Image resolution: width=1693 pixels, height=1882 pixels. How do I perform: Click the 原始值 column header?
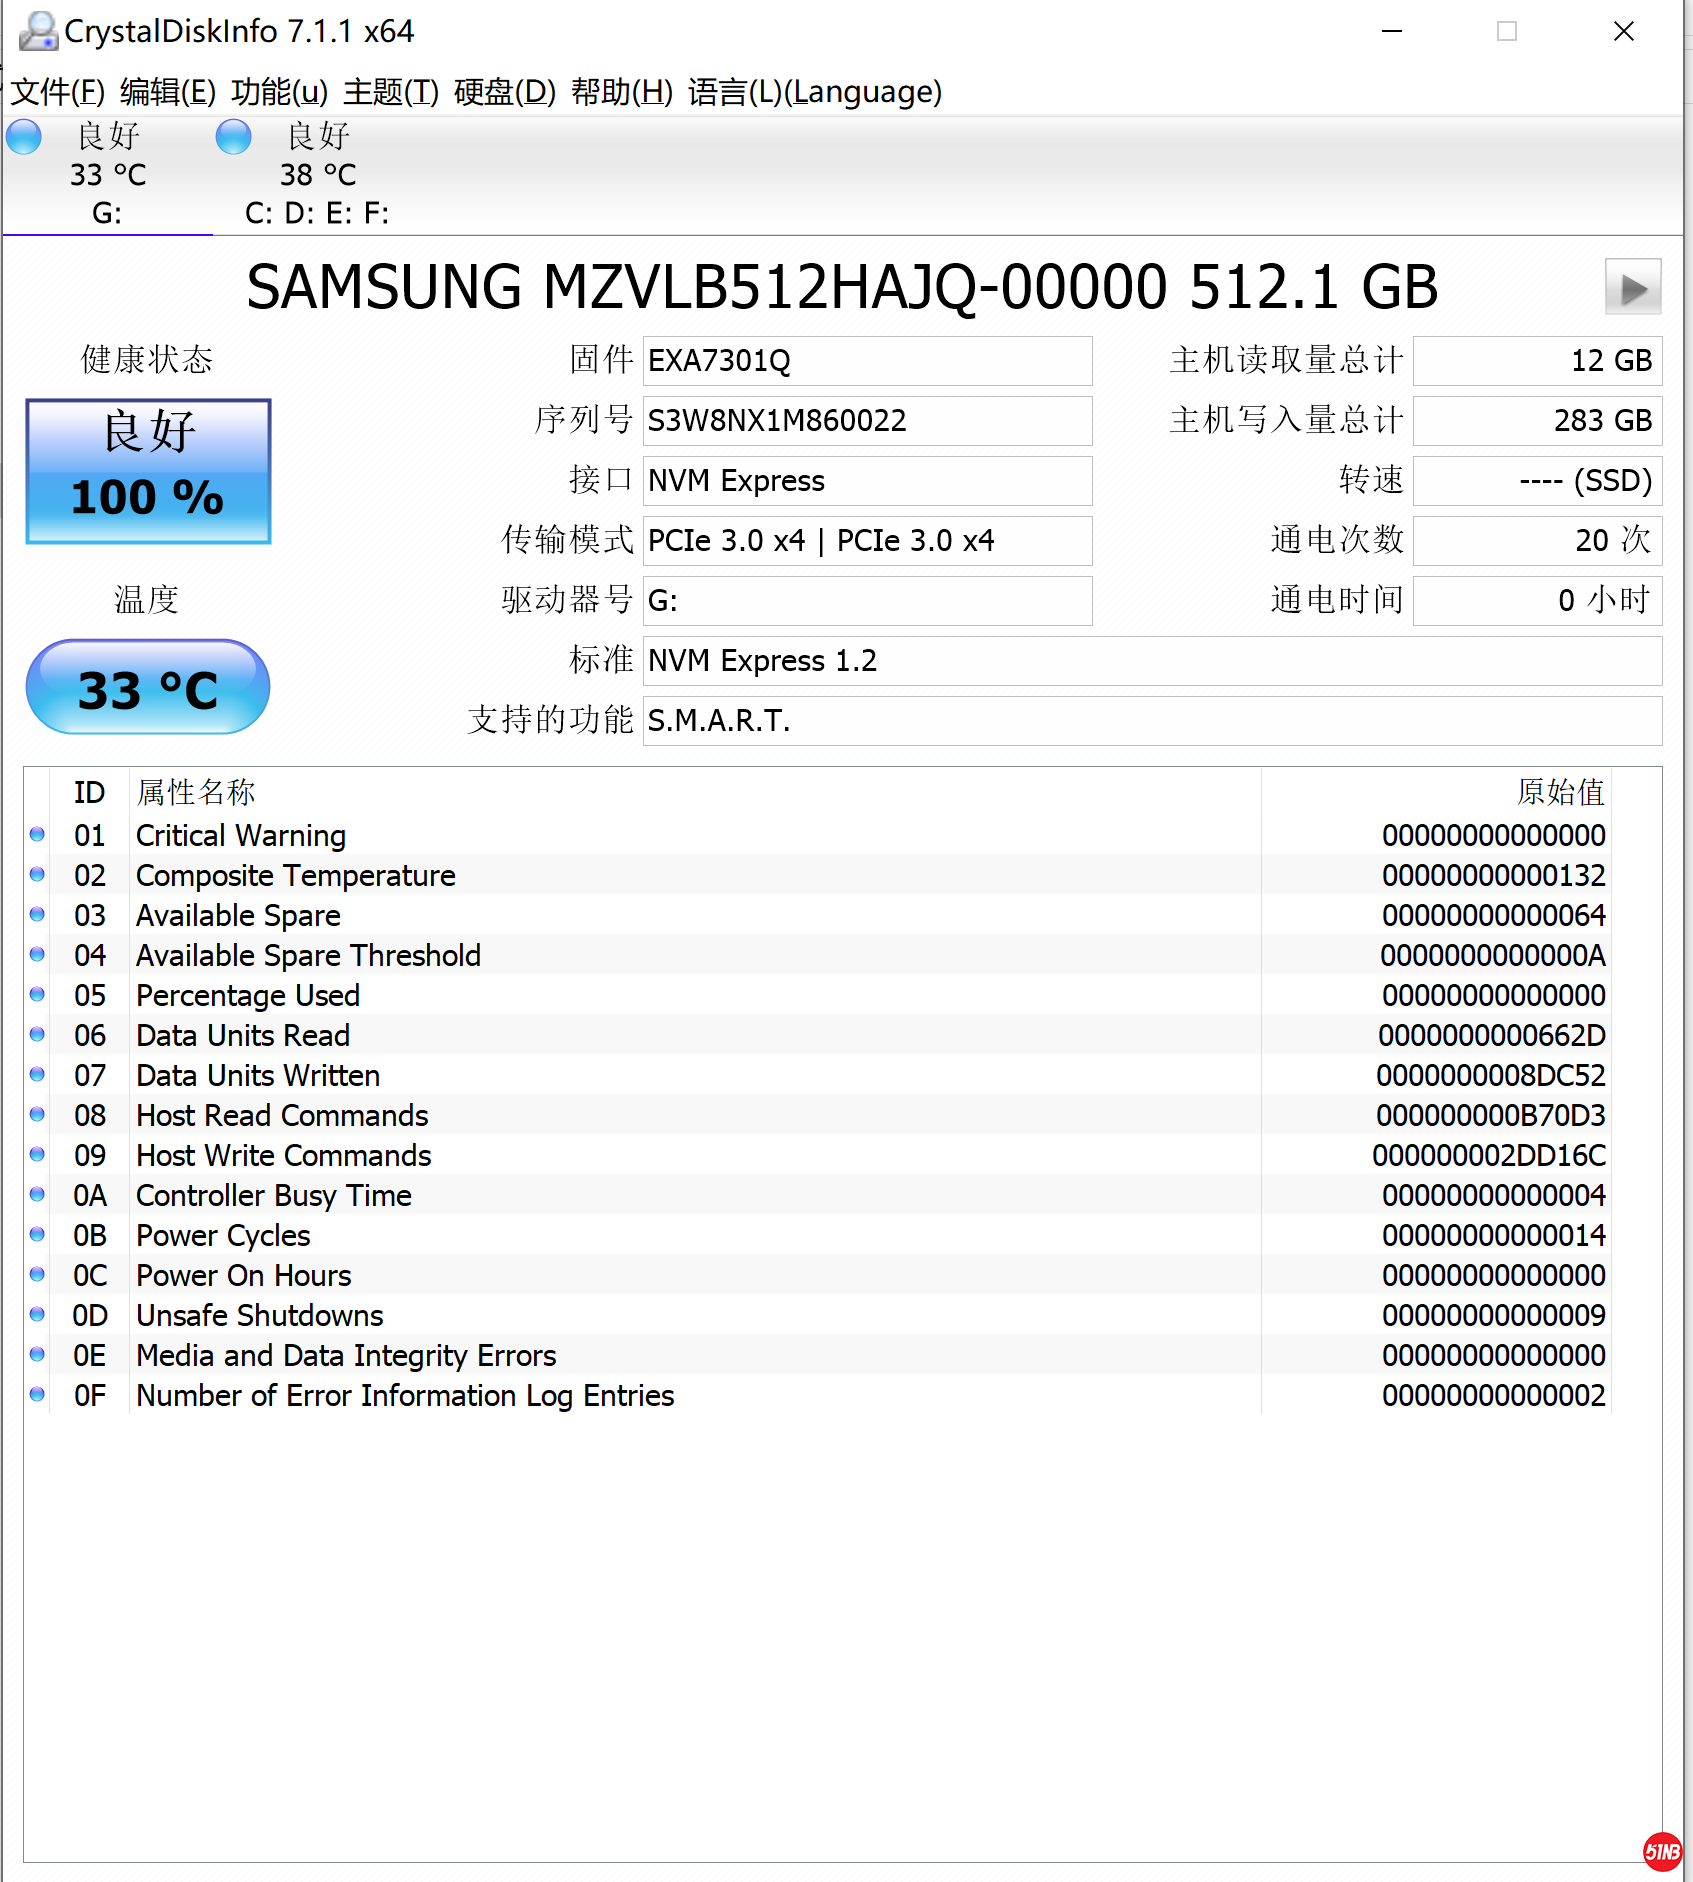(1560, 792)
